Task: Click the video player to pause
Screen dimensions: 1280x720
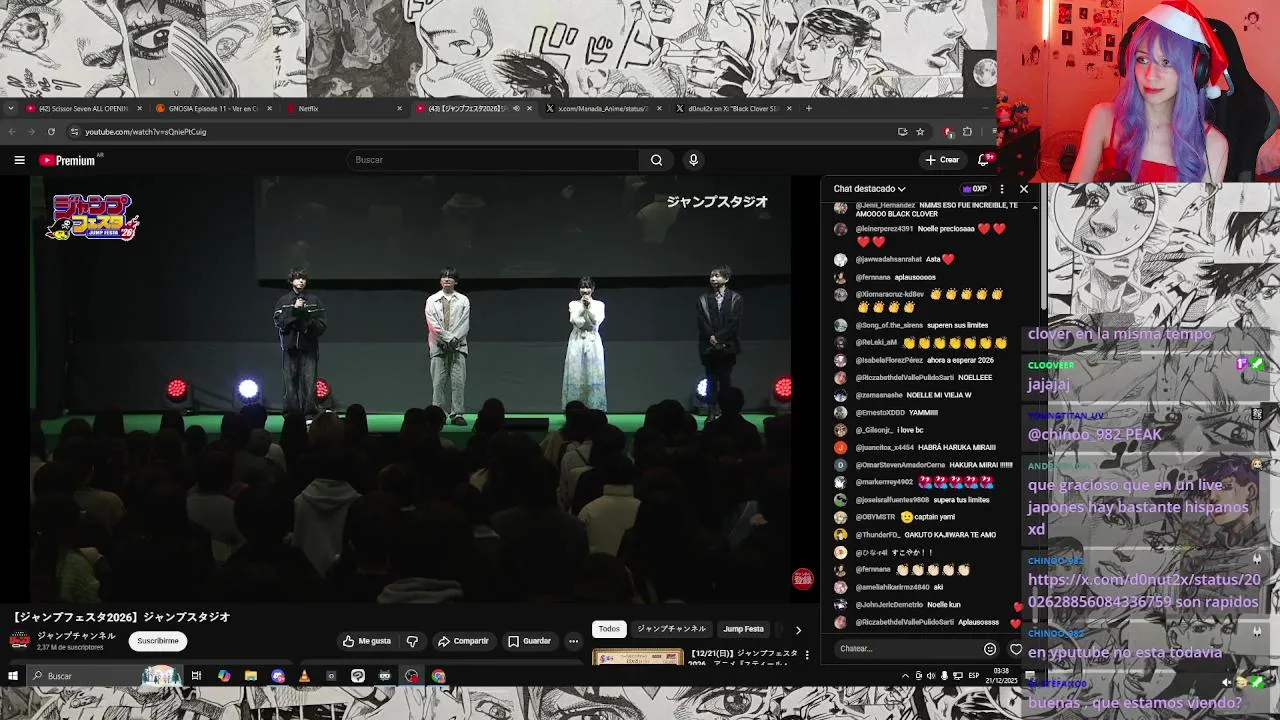Action: 411,390
